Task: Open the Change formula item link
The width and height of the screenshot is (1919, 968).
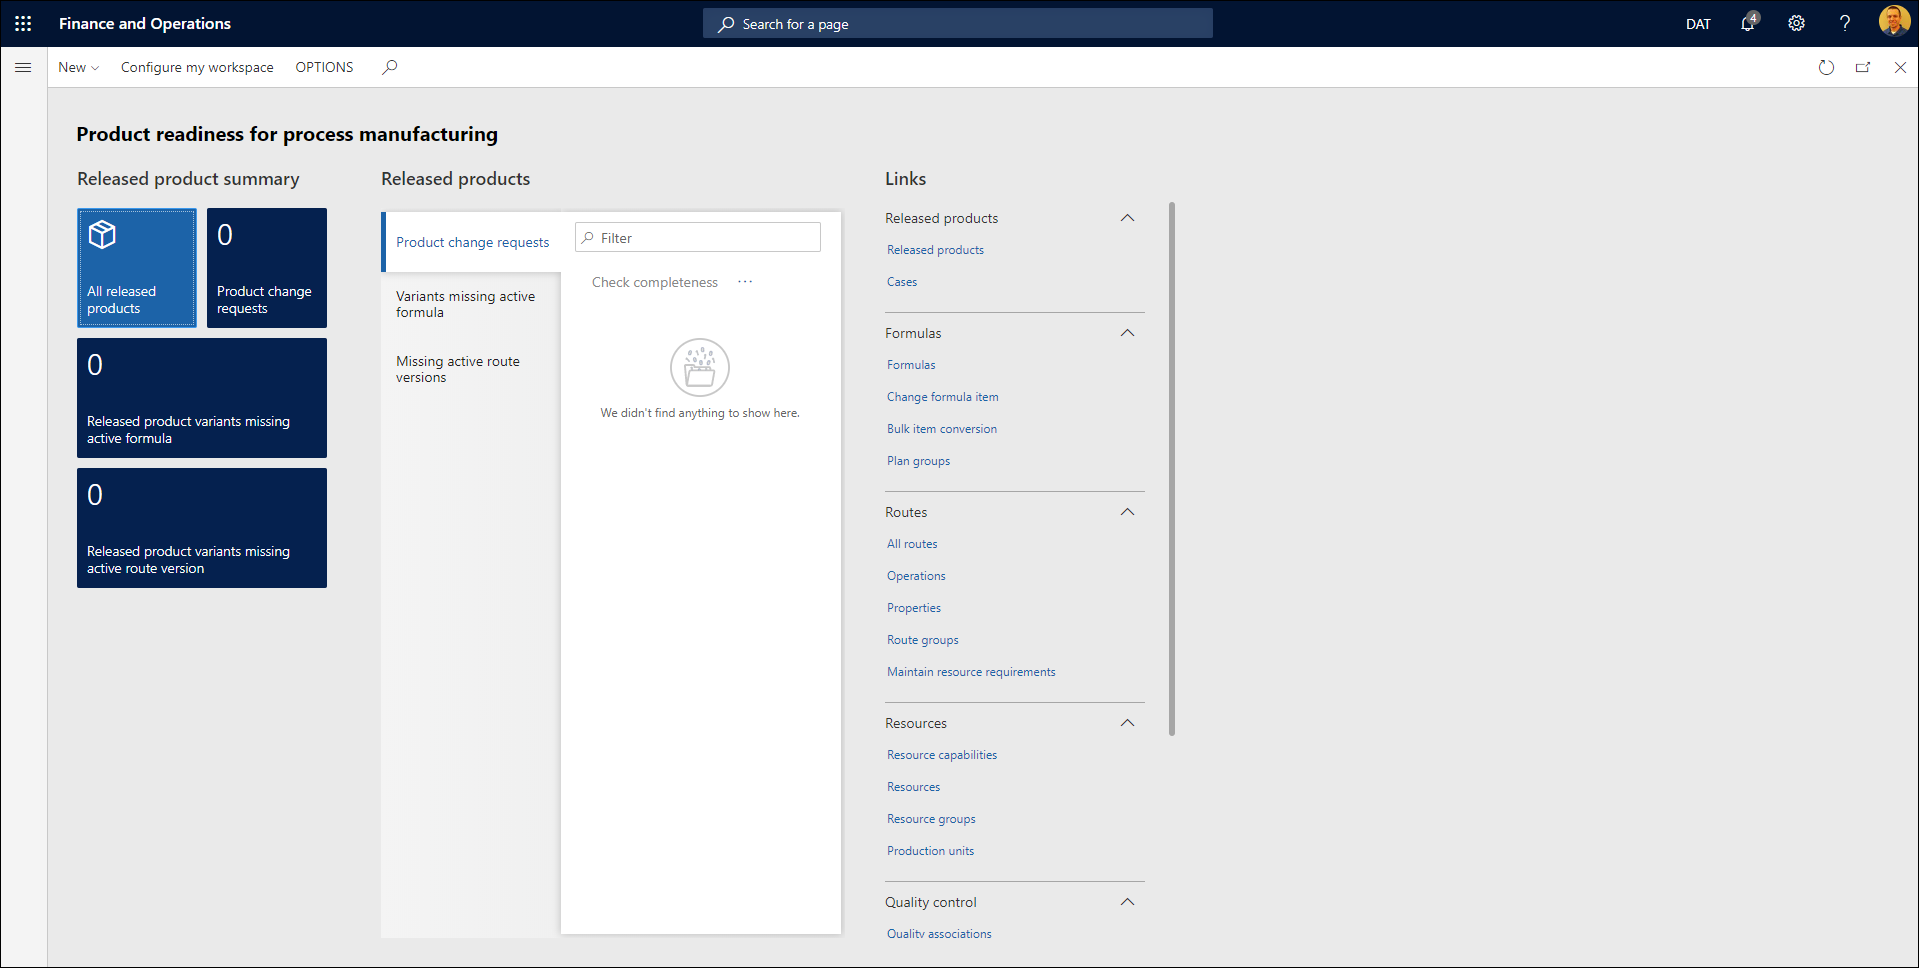Action: click(943, 397)
